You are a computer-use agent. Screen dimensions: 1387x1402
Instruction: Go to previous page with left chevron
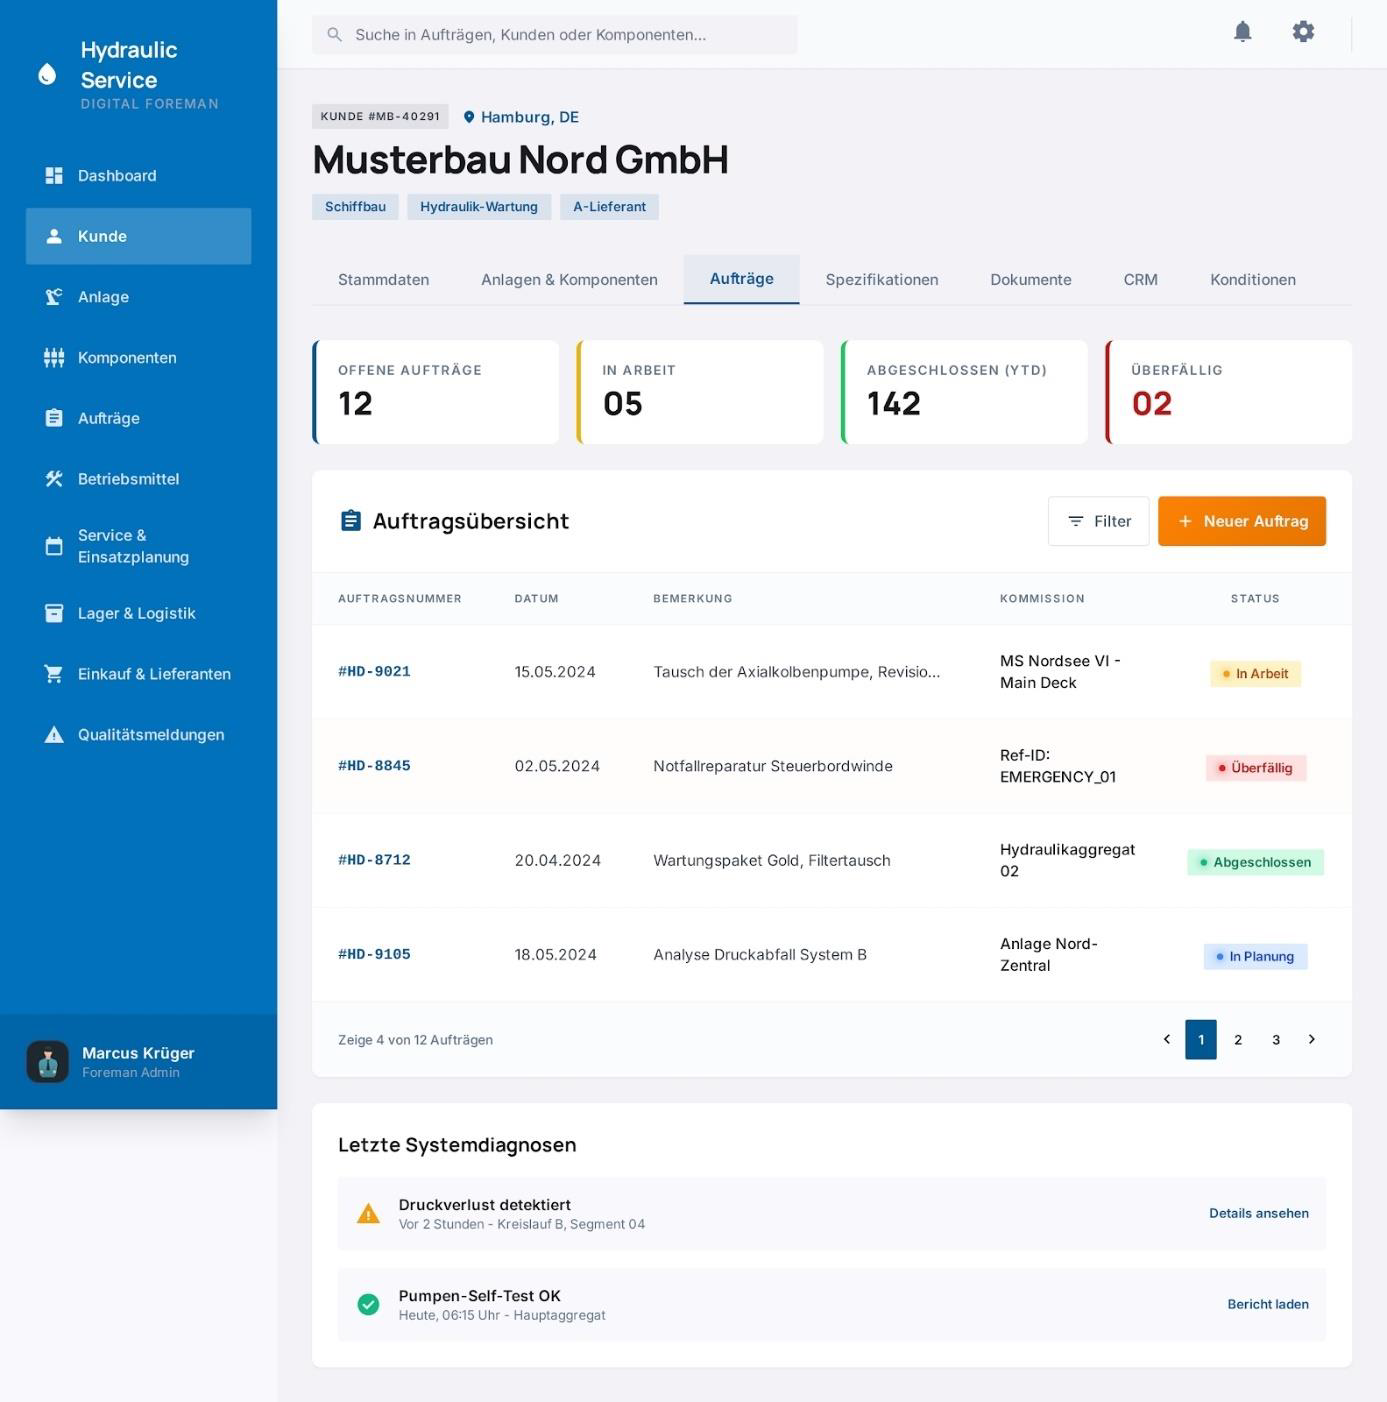click(x=1166, y=1040)
